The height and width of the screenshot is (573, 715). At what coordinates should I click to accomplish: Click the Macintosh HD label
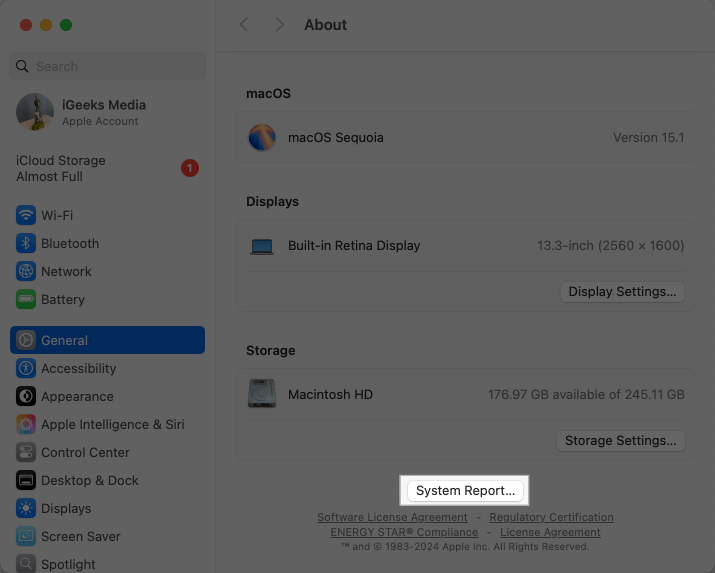[x=330, y=394]
